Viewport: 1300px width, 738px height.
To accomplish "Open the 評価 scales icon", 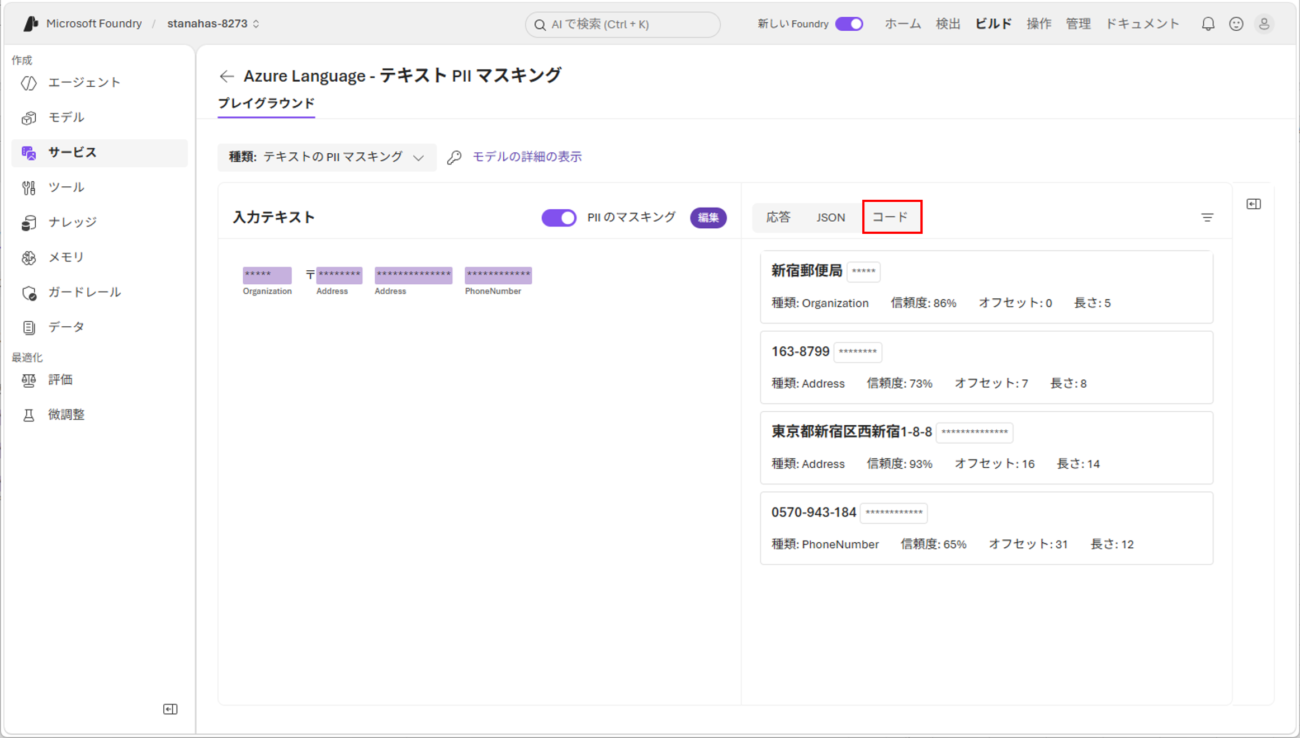I will (29, 380).
